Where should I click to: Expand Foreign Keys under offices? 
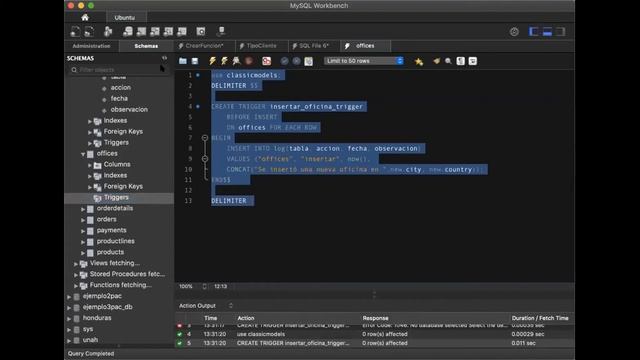pyautogui.click(x=90, y=187)
